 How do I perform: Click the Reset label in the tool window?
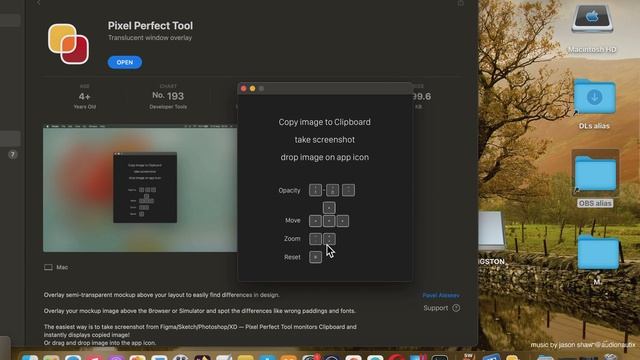[292, 257]
